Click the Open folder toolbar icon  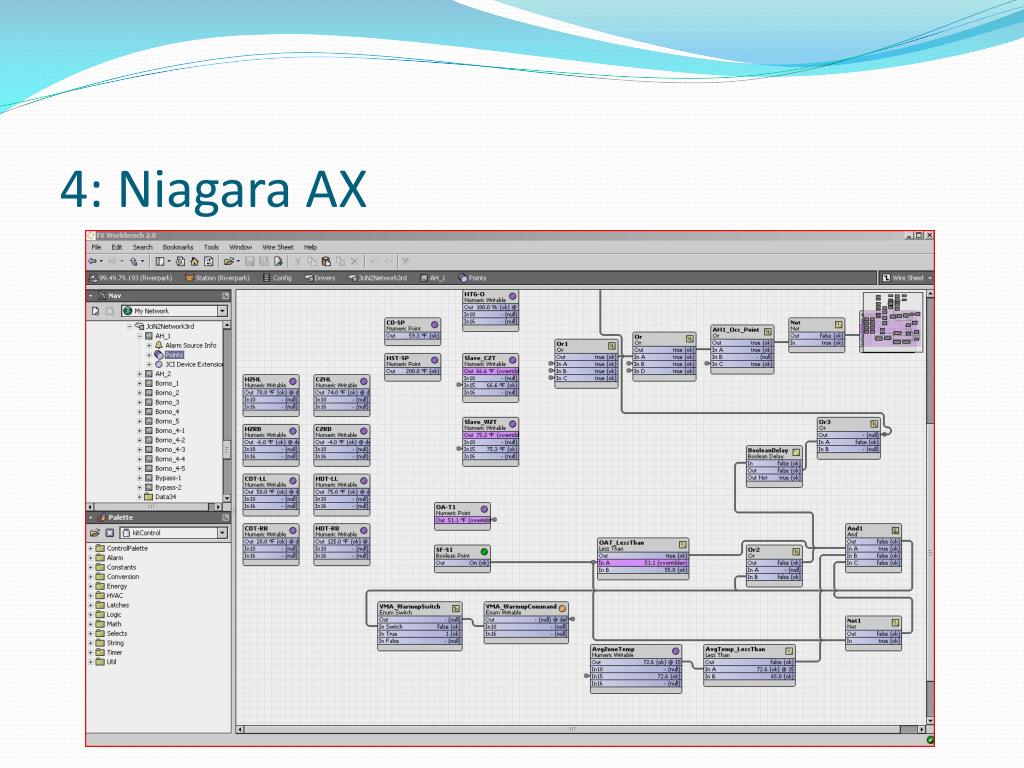coord(228,261)
